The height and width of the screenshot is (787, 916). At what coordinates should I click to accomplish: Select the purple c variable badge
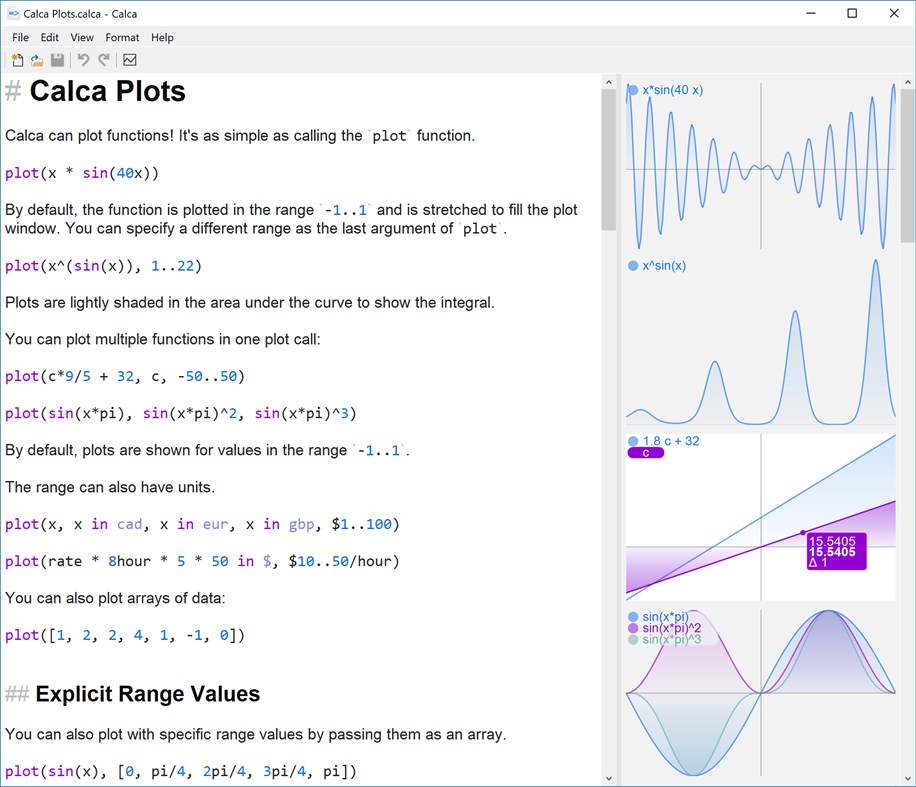click(645, 453)
